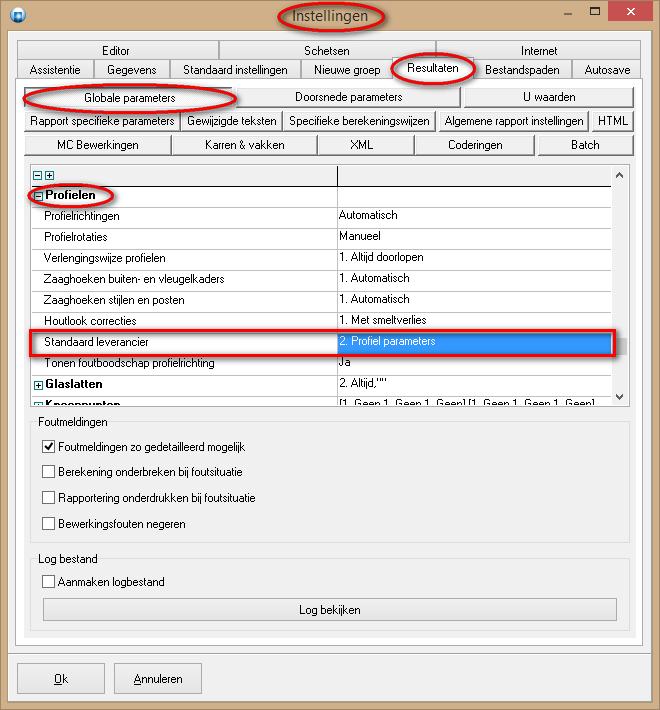Maximize the Instellingen window
660x710 pixels.
(595, 11)
